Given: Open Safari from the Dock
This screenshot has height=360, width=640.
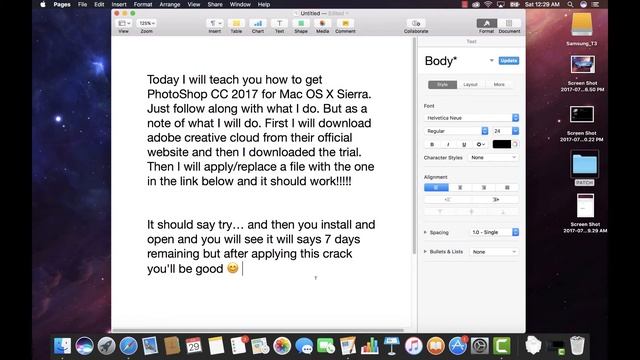Looking at the screenshot, I should coord(128,346).
